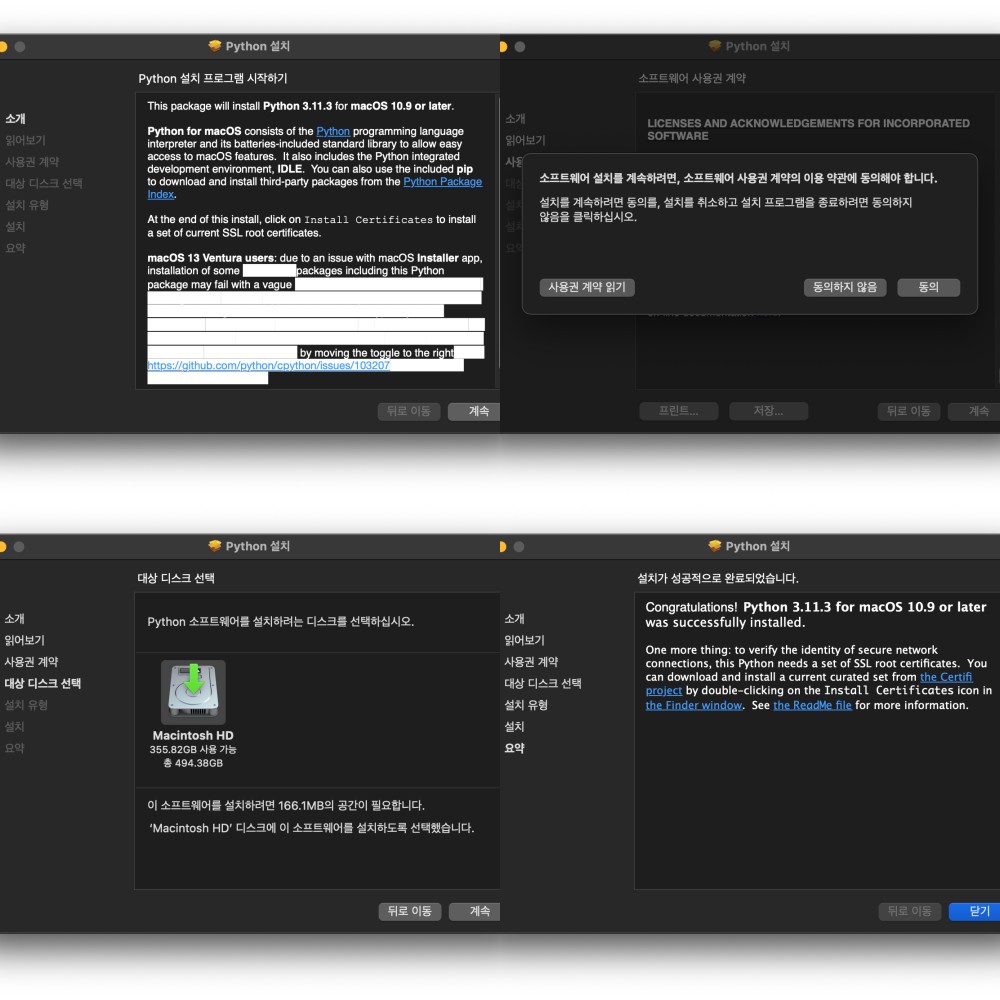Image resolution: width=1000 pixels, height=1000 pixels.
Task: Click 닫기 in the completed install window
Action: click(974, 911)
